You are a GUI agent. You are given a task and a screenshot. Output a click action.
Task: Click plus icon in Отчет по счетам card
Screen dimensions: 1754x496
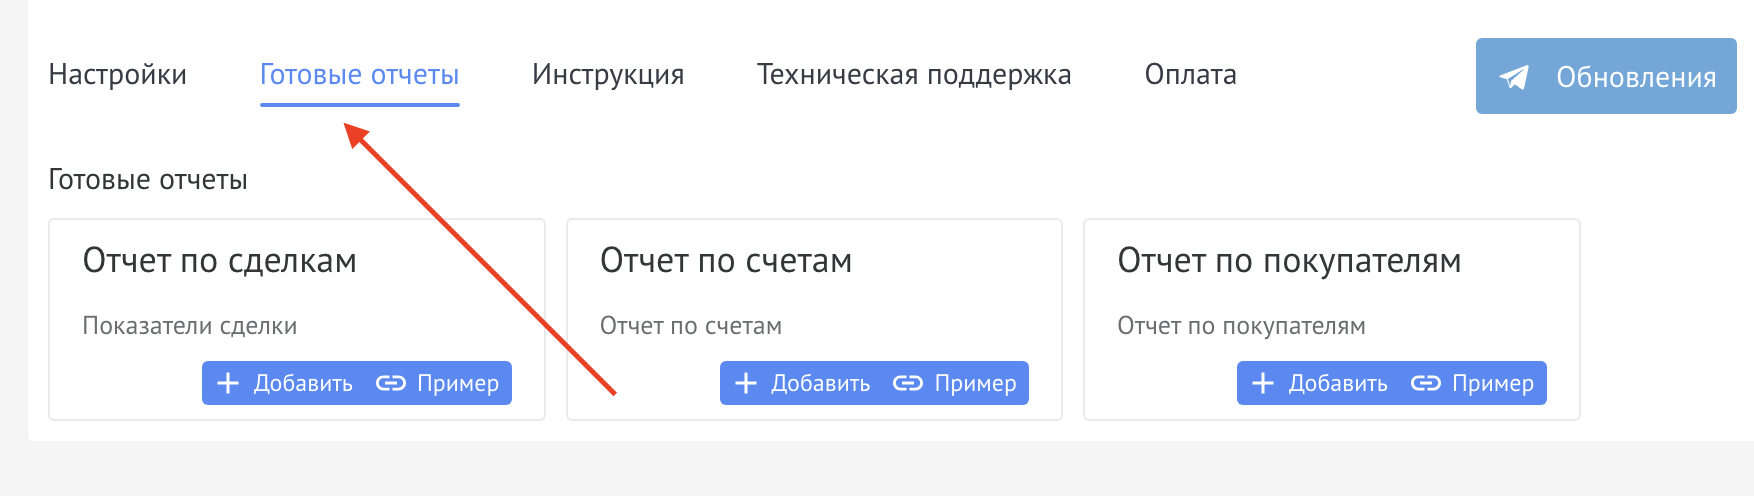(746, 383)
